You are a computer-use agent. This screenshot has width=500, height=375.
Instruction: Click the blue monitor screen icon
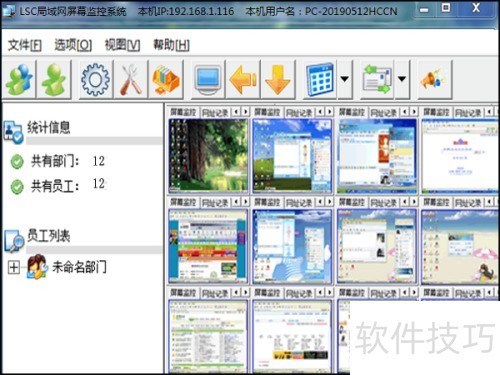pos(208,79)
